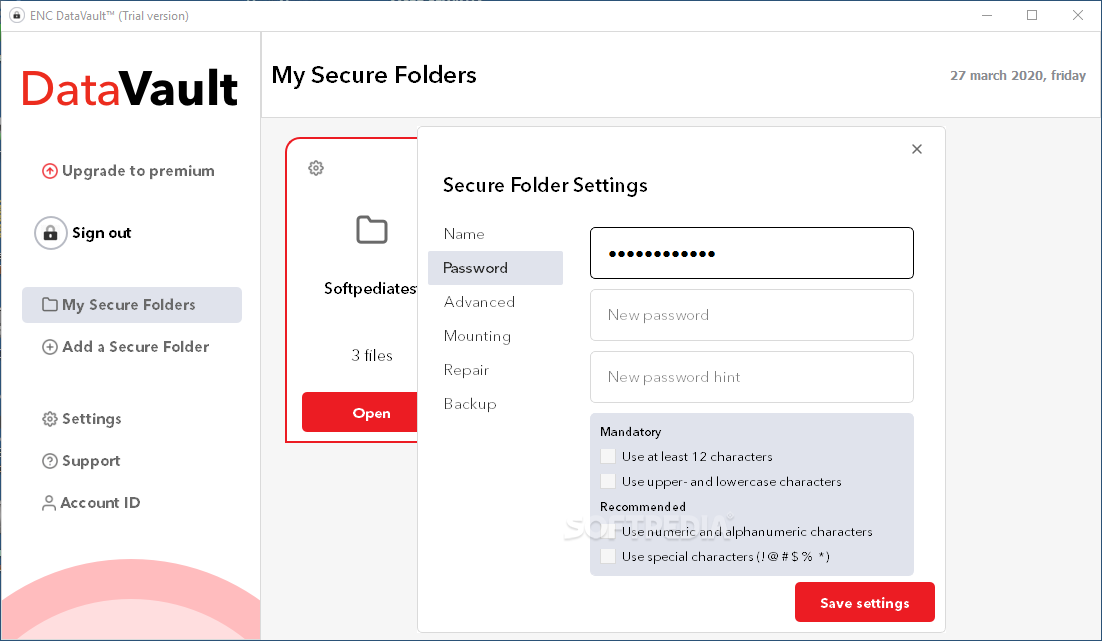
Task: Click Upgrade to premium link
Action: pyautogui.click(x=138, y=171)
